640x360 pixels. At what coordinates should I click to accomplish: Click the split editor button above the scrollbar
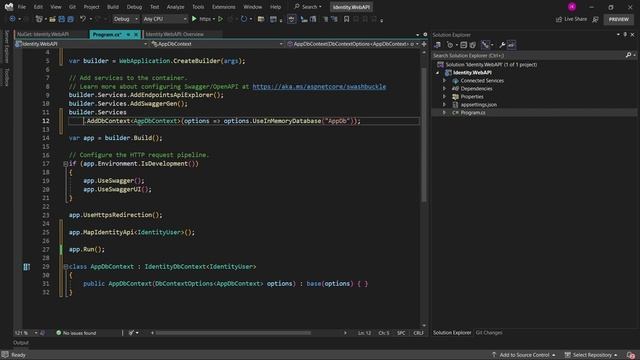(x=424, y=44)
